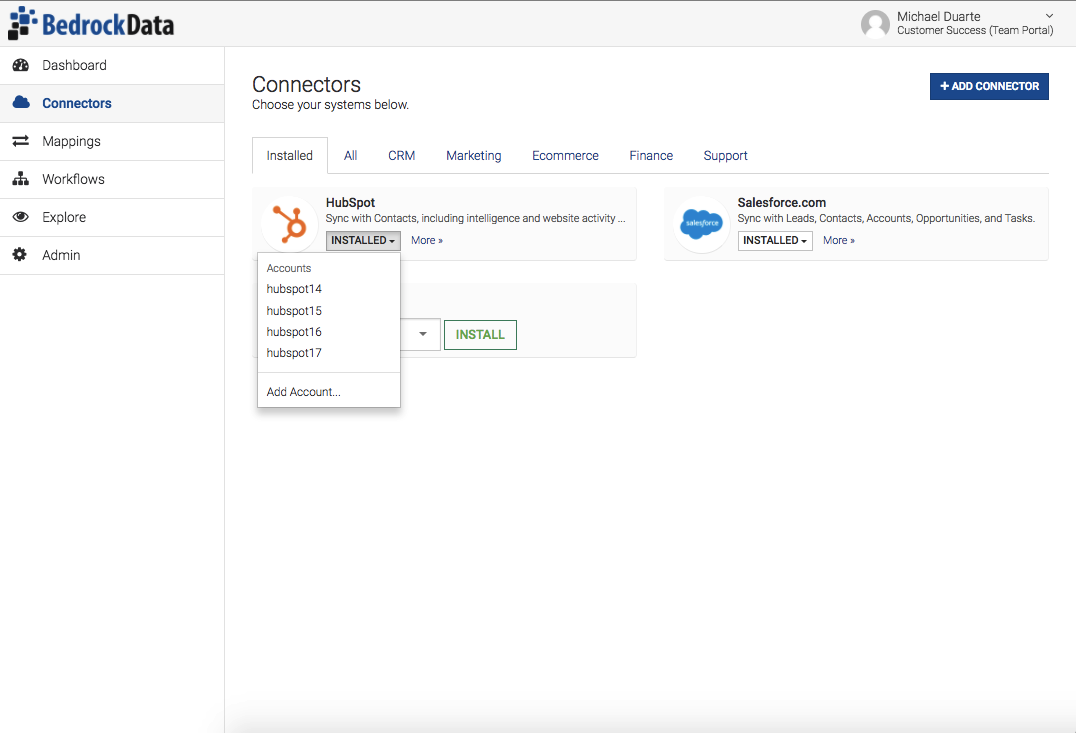Open the Admin section
1076x733 pixels.
113,255
